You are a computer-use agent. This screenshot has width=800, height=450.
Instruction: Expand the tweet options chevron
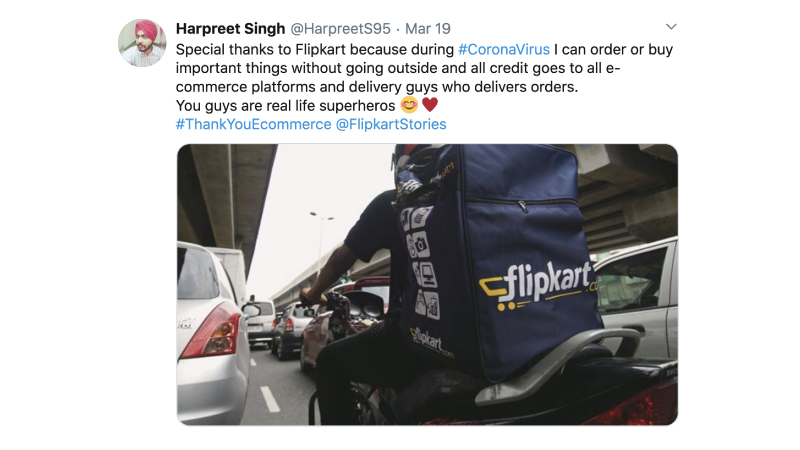pos(671,27)
